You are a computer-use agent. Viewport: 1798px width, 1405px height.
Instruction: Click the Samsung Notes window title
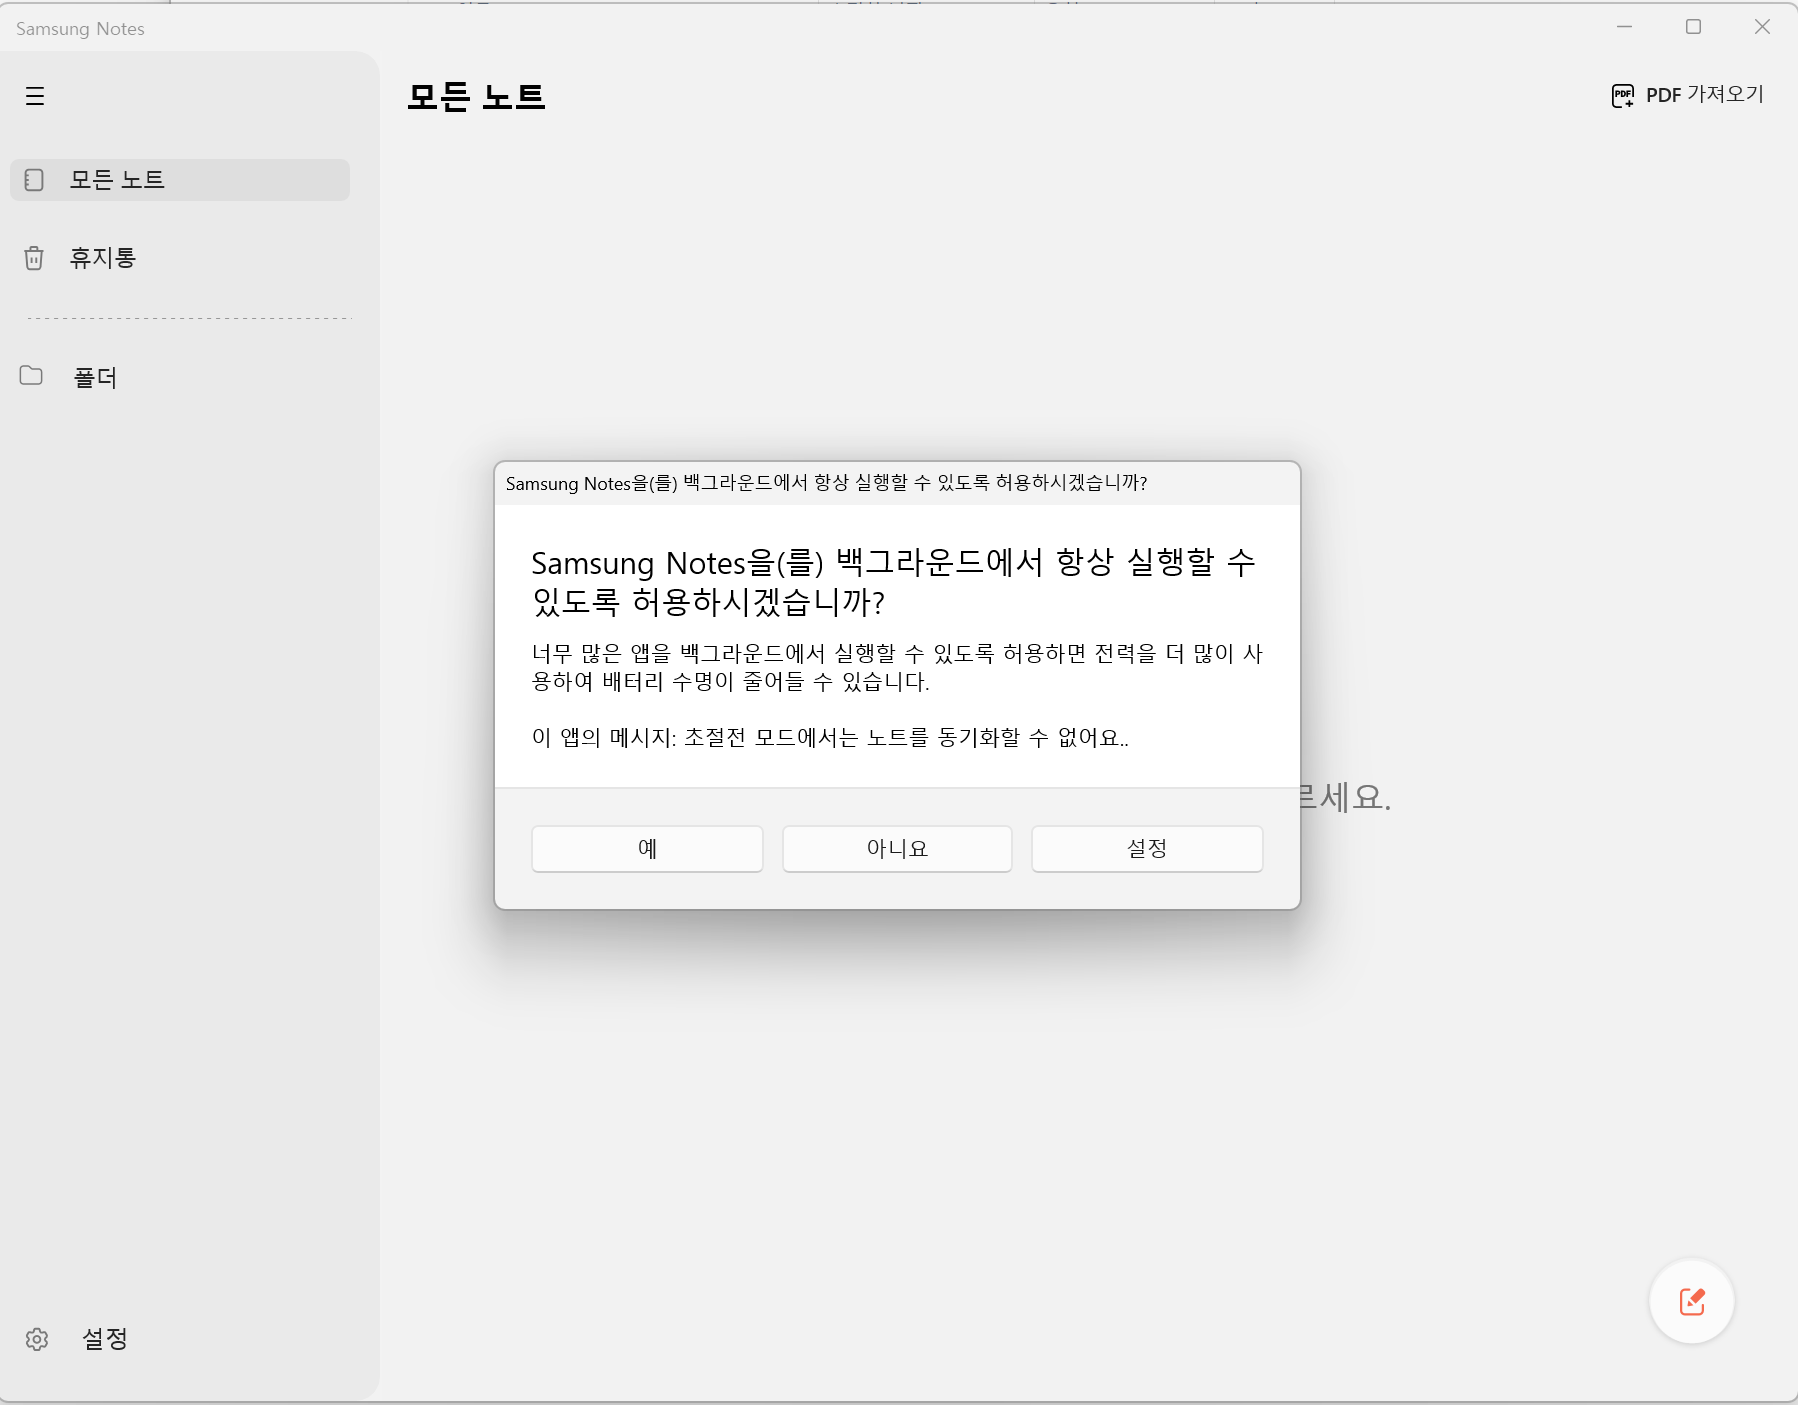[x=80, y=29]
